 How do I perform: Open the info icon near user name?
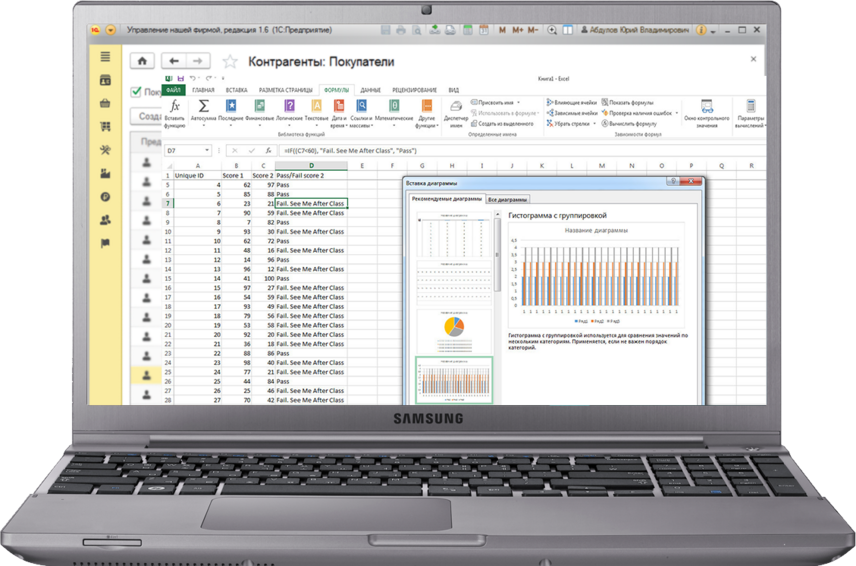702,30
